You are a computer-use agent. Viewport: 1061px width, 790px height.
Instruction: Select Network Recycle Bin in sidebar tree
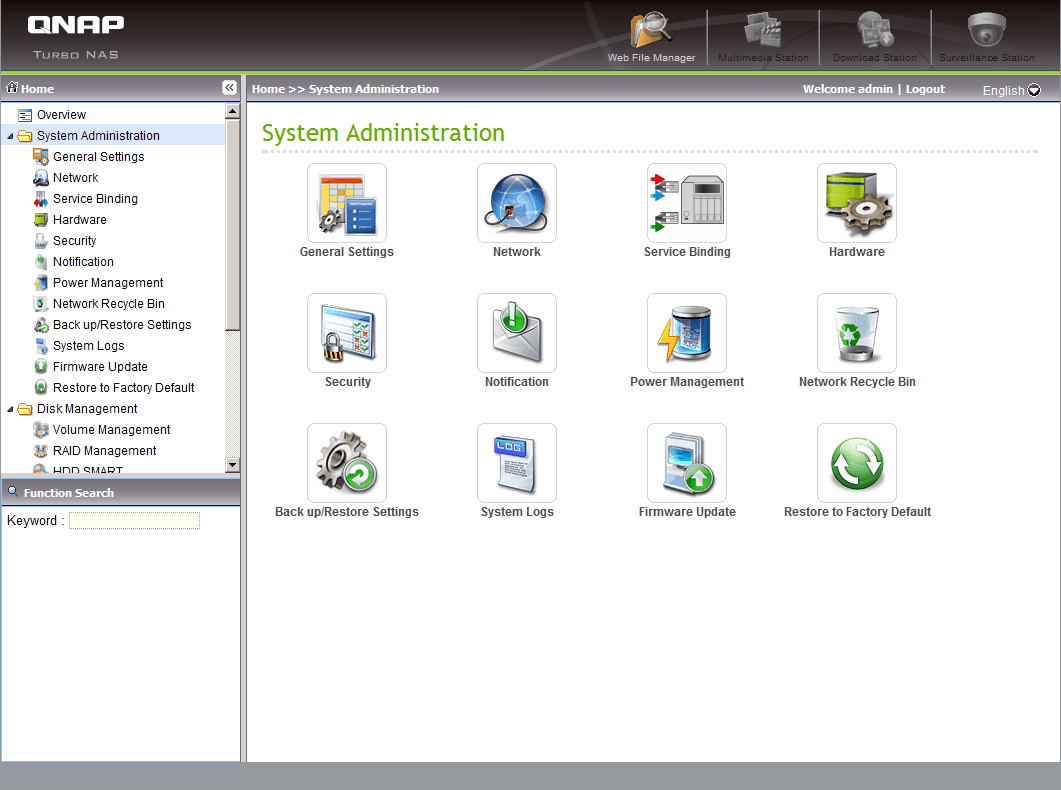point(108,304)
